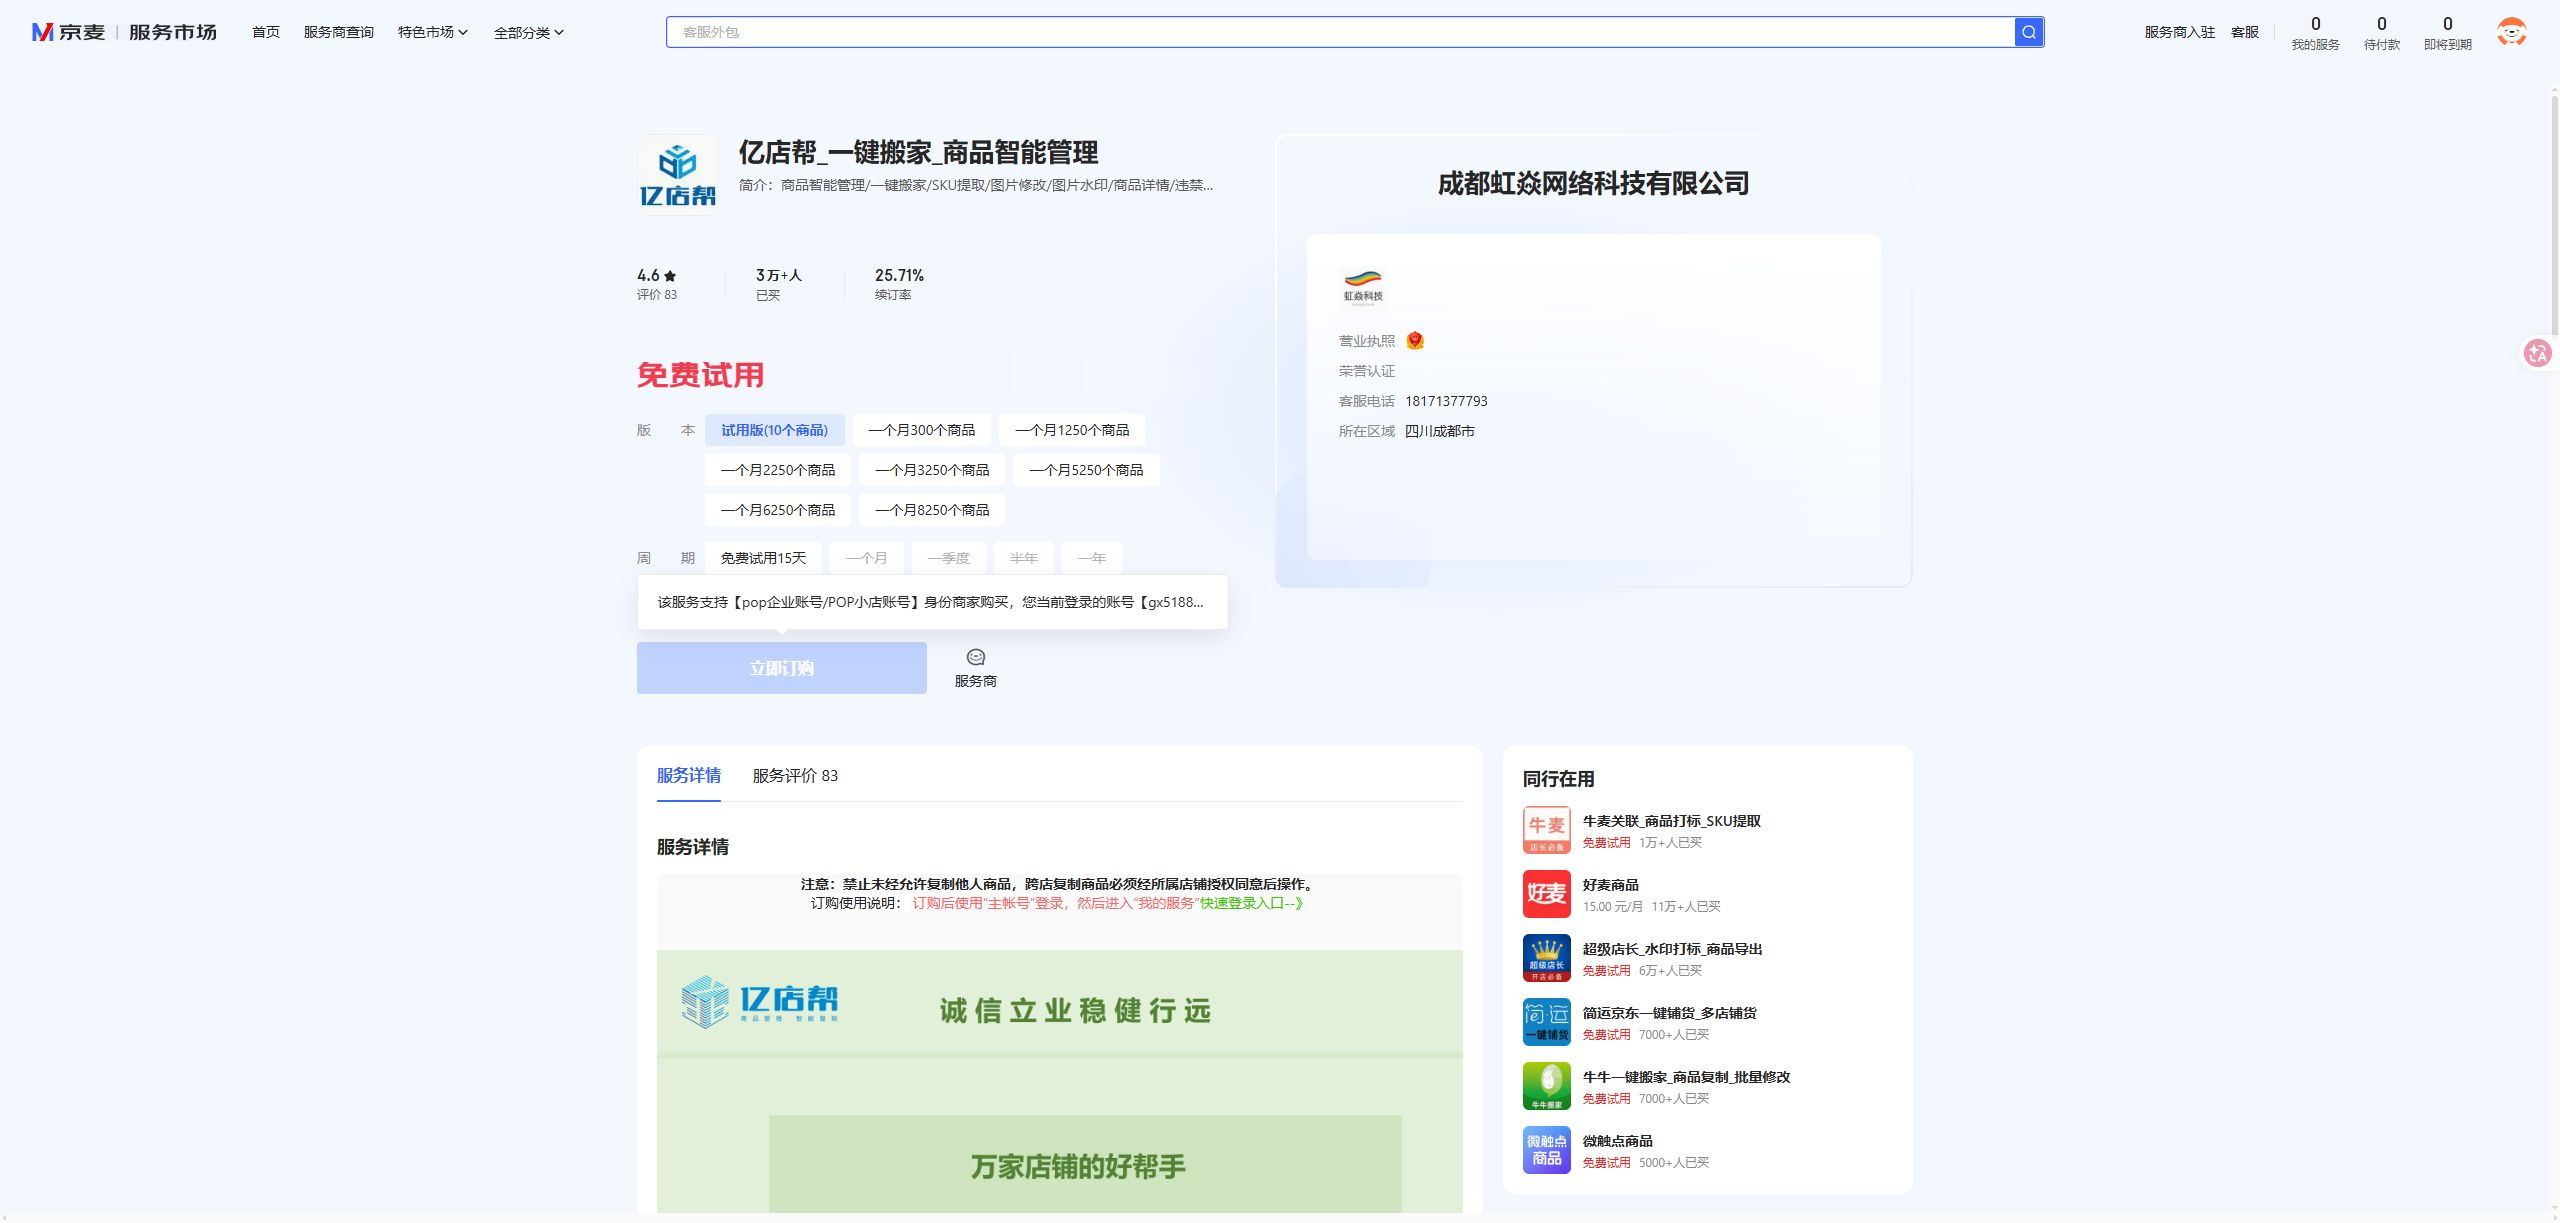Click the search magnifier icon button

(2028, 32)
